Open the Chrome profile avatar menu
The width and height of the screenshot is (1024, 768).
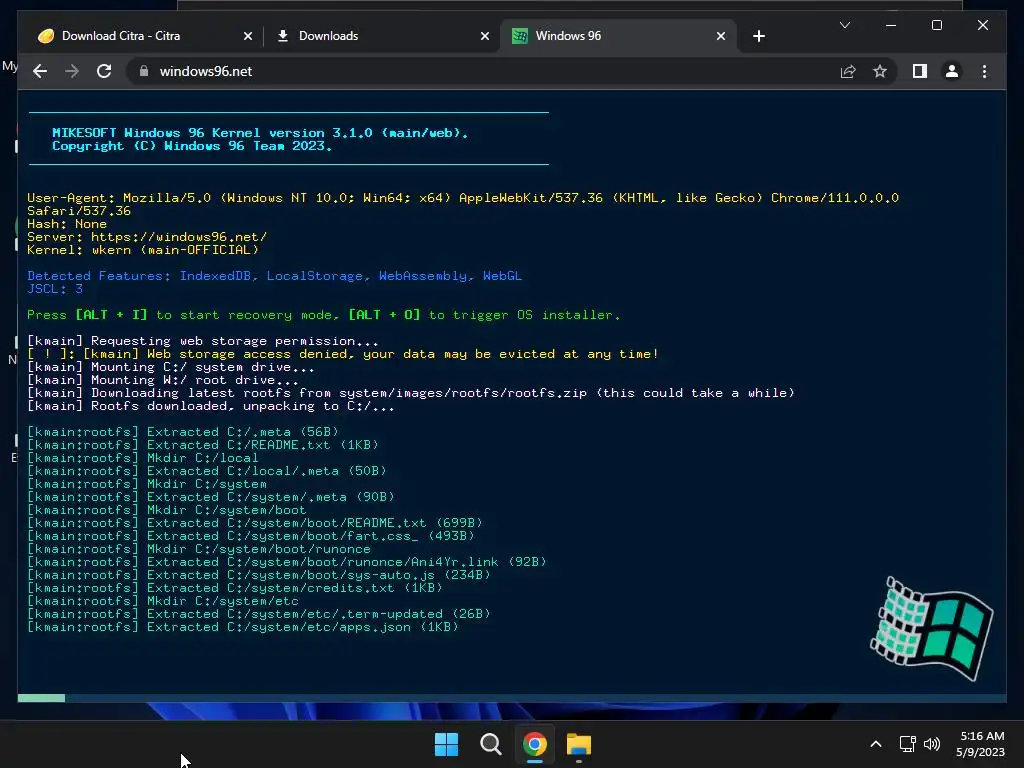click(x=952, y=71)
